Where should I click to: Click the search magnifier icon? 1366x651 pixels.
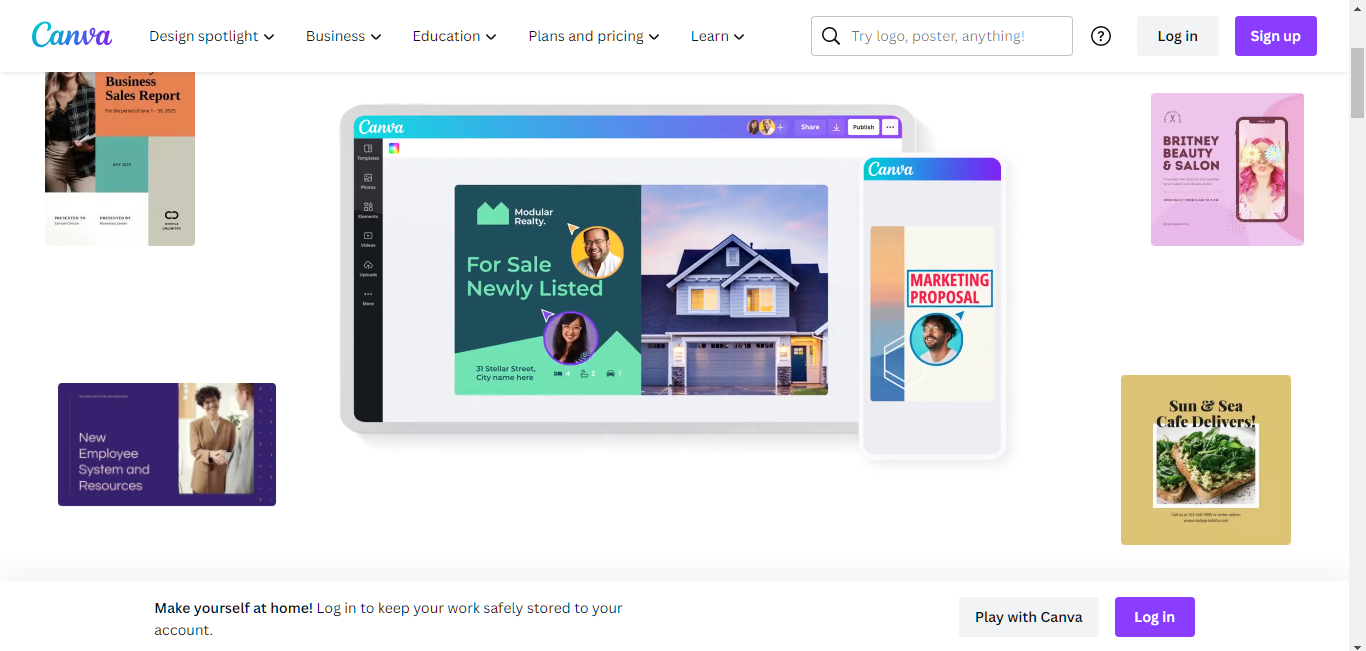(830, 35)
